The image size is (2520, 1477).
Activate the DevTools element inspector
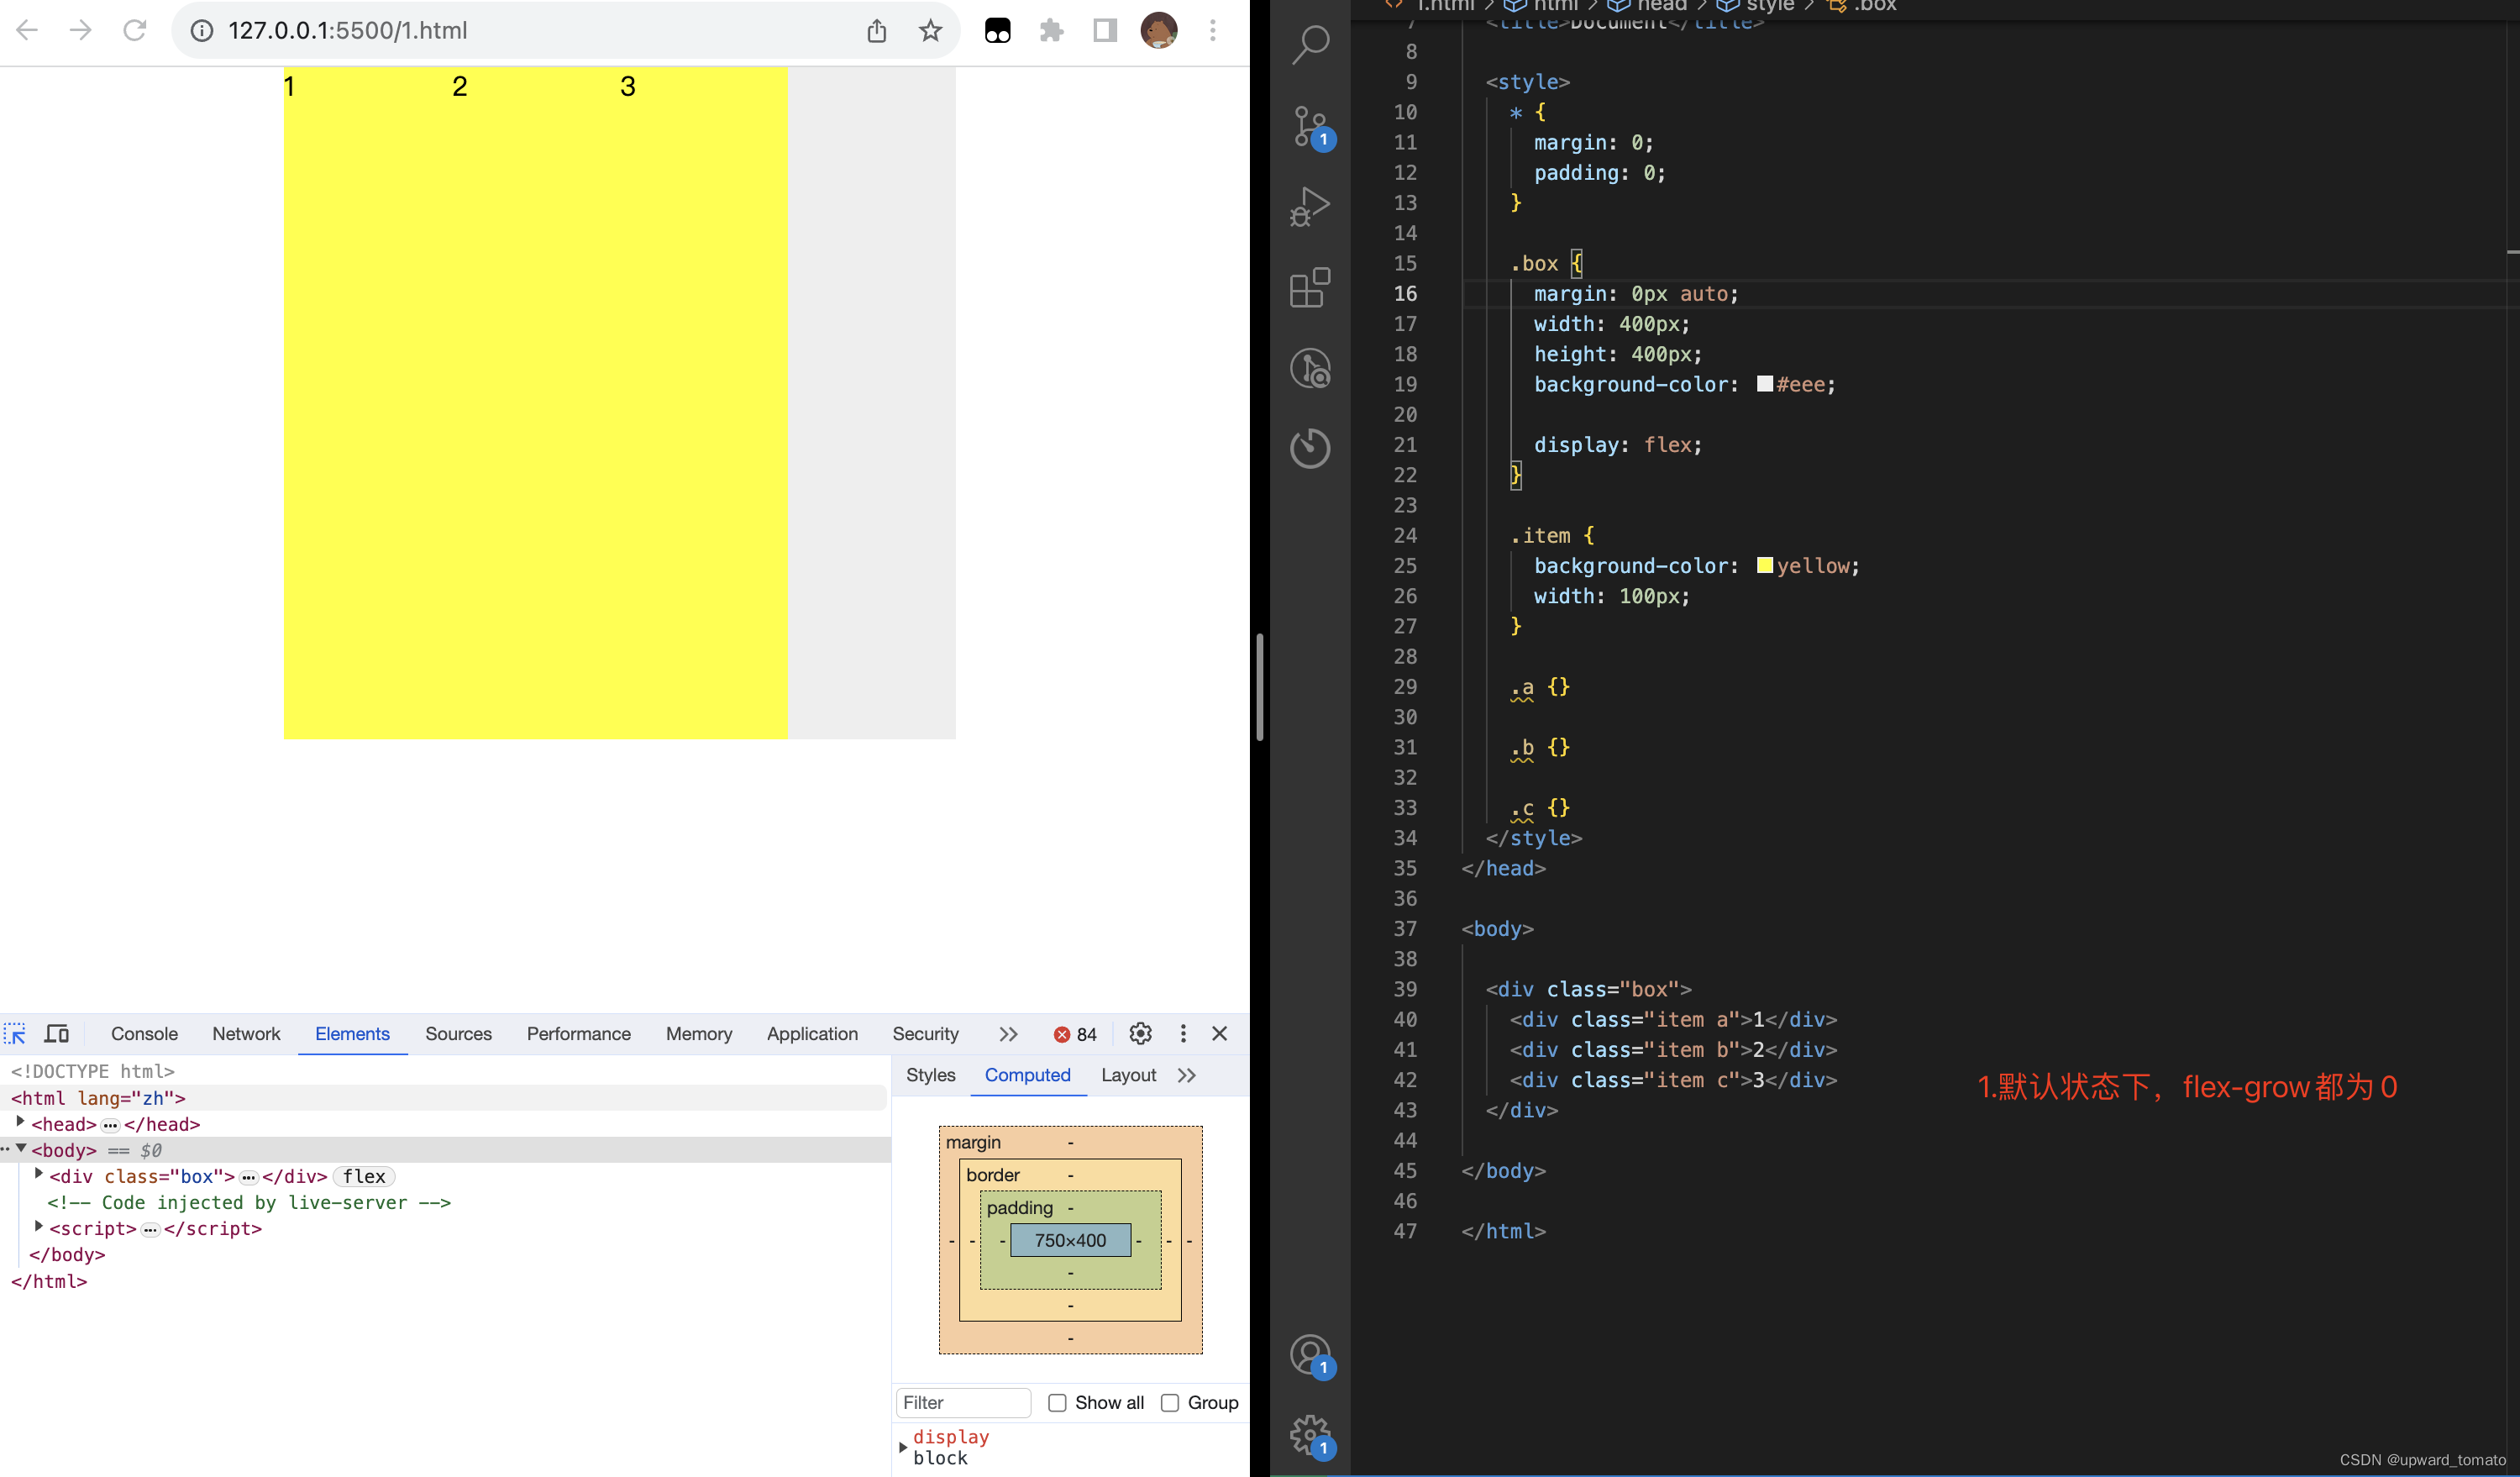pos(15,1034)
